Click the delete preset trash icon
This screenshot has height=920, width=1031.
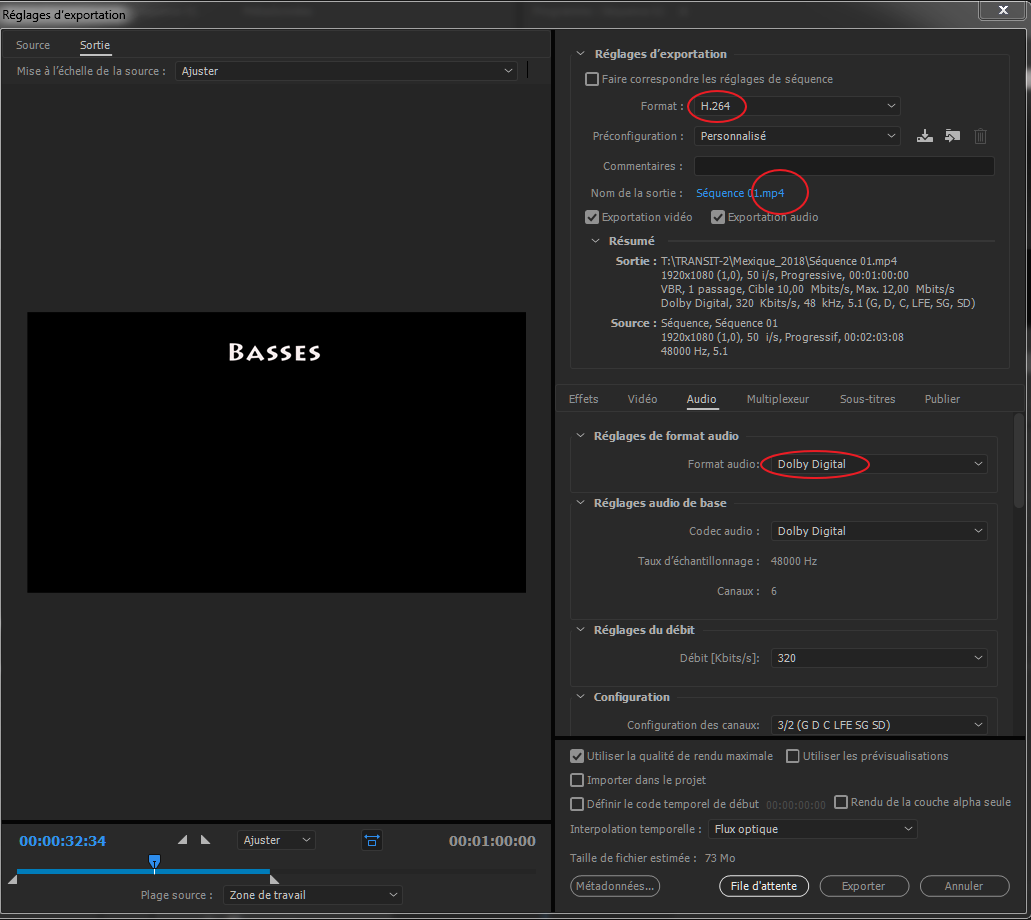pos(980,136)
